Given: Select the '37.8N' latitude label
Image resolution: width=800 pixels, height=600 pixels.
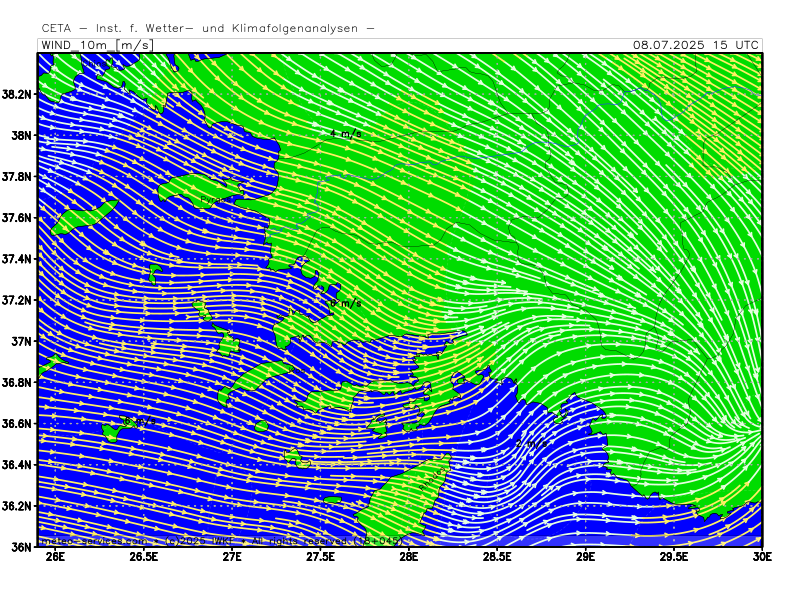Looking at the screenshot, I should pos(19,177).
